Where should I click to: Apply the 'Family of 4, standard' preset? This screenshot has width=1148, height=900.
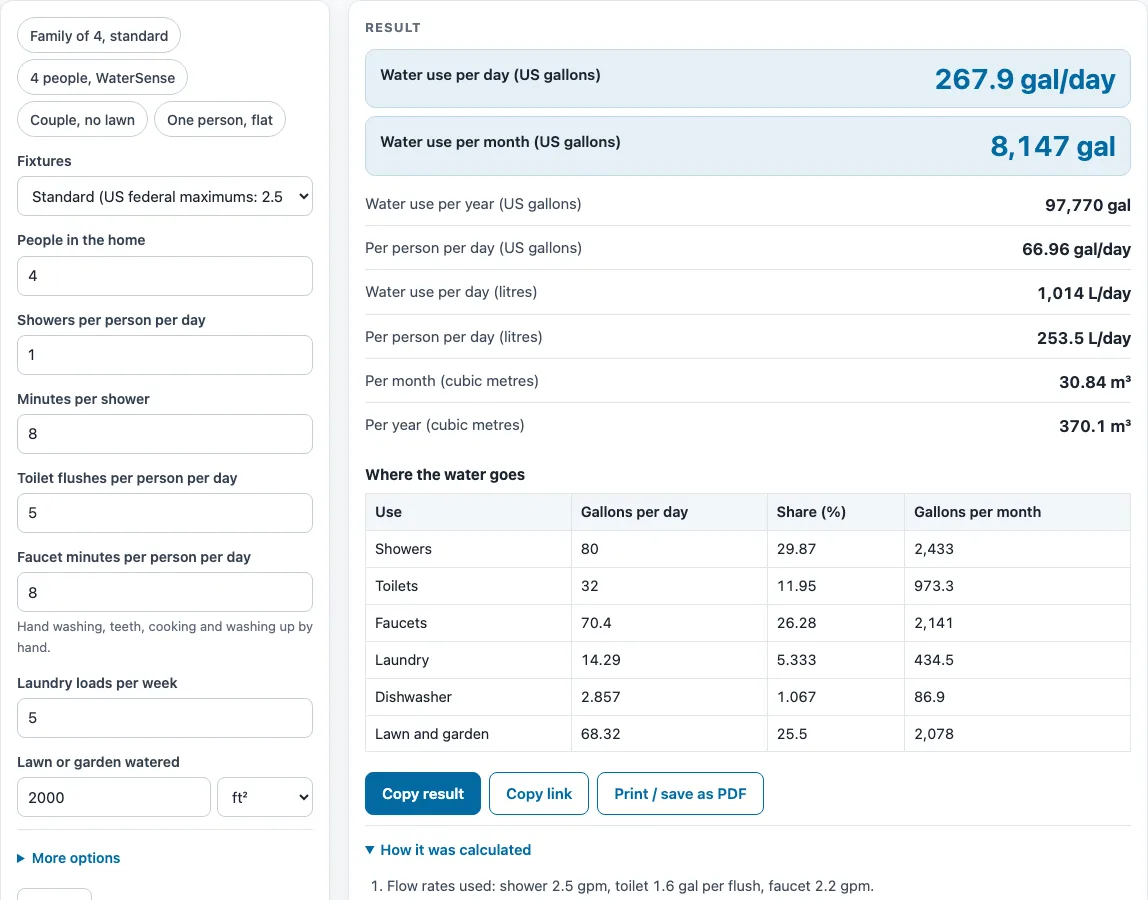[99, 36]
